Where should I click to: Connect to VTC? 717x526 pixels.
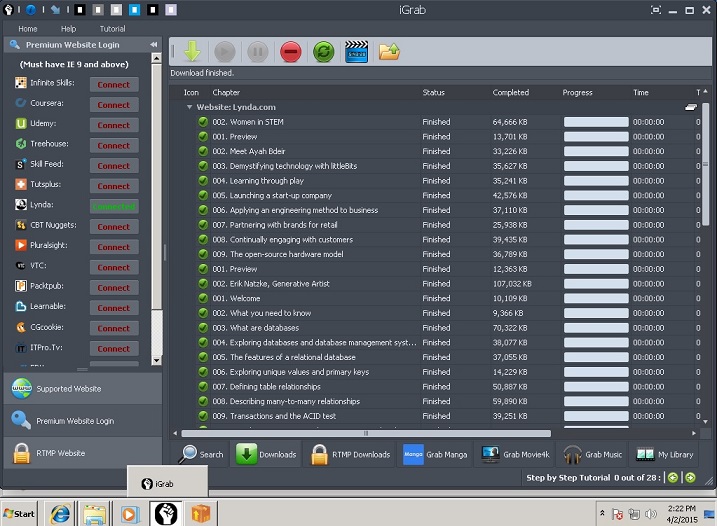point(114,268)
